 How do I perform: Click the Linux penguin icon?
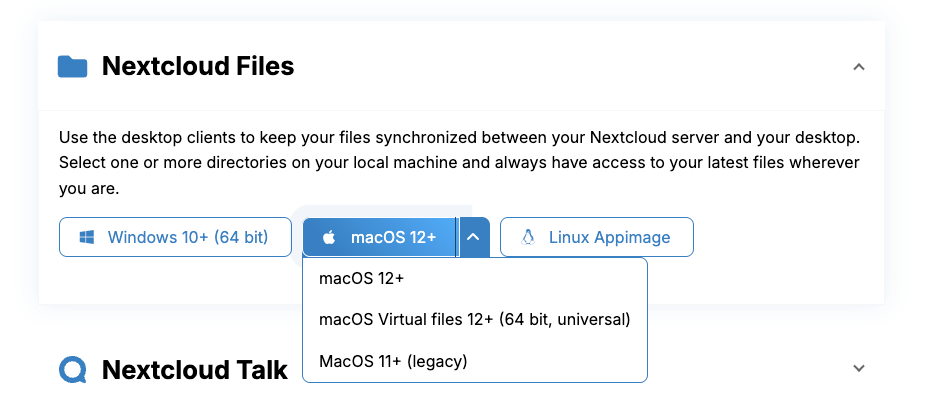pos(528,238)
